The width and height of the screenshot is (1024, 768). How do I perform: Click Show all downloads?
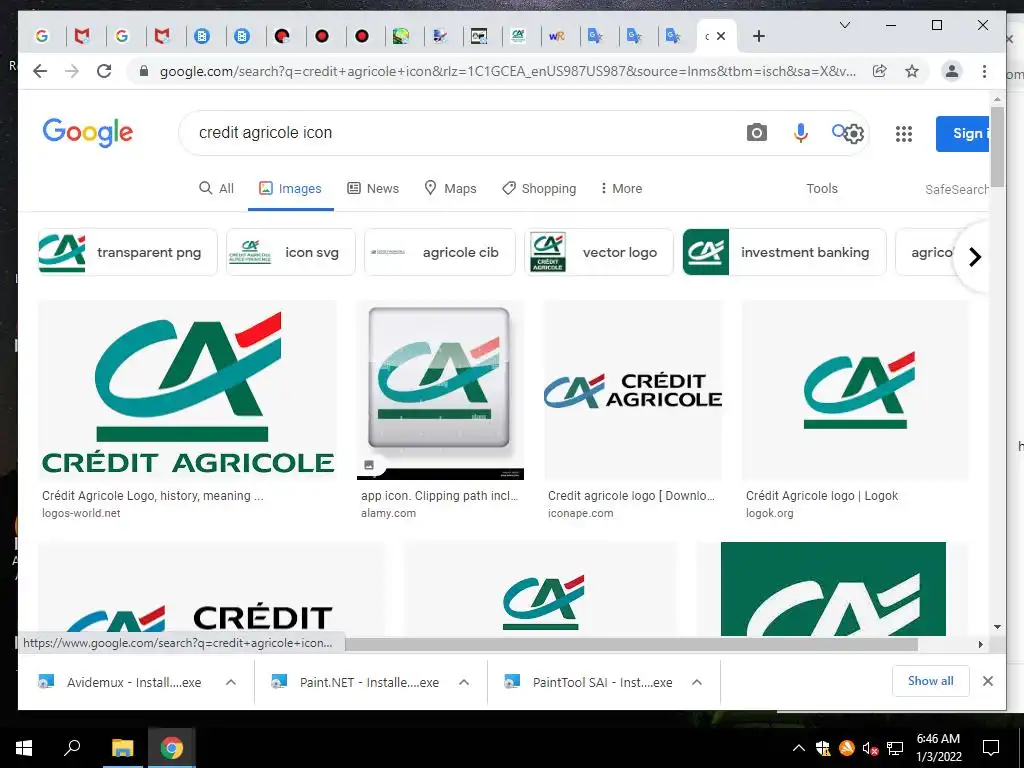coord(930,681)
